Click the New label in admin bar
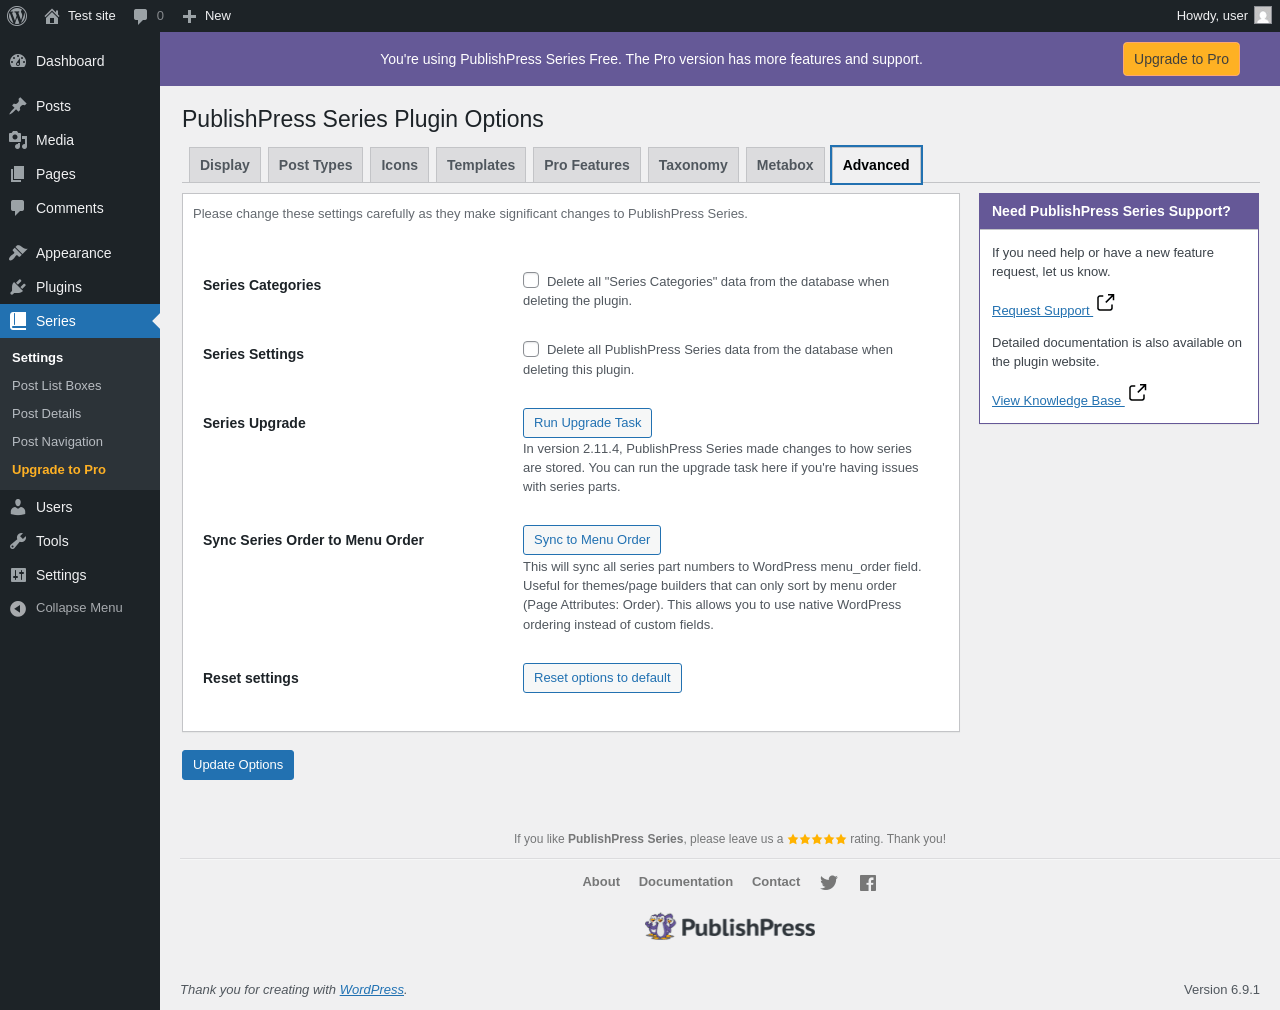Image resolution: width=1280 pixels, height=1010 pixels. (218, 16)
